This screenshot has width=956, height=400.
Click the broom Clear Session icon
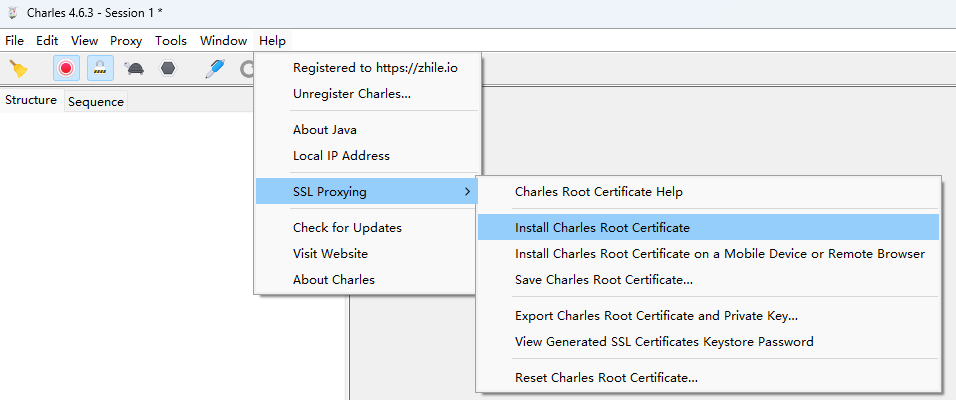(x=20, y=68)
